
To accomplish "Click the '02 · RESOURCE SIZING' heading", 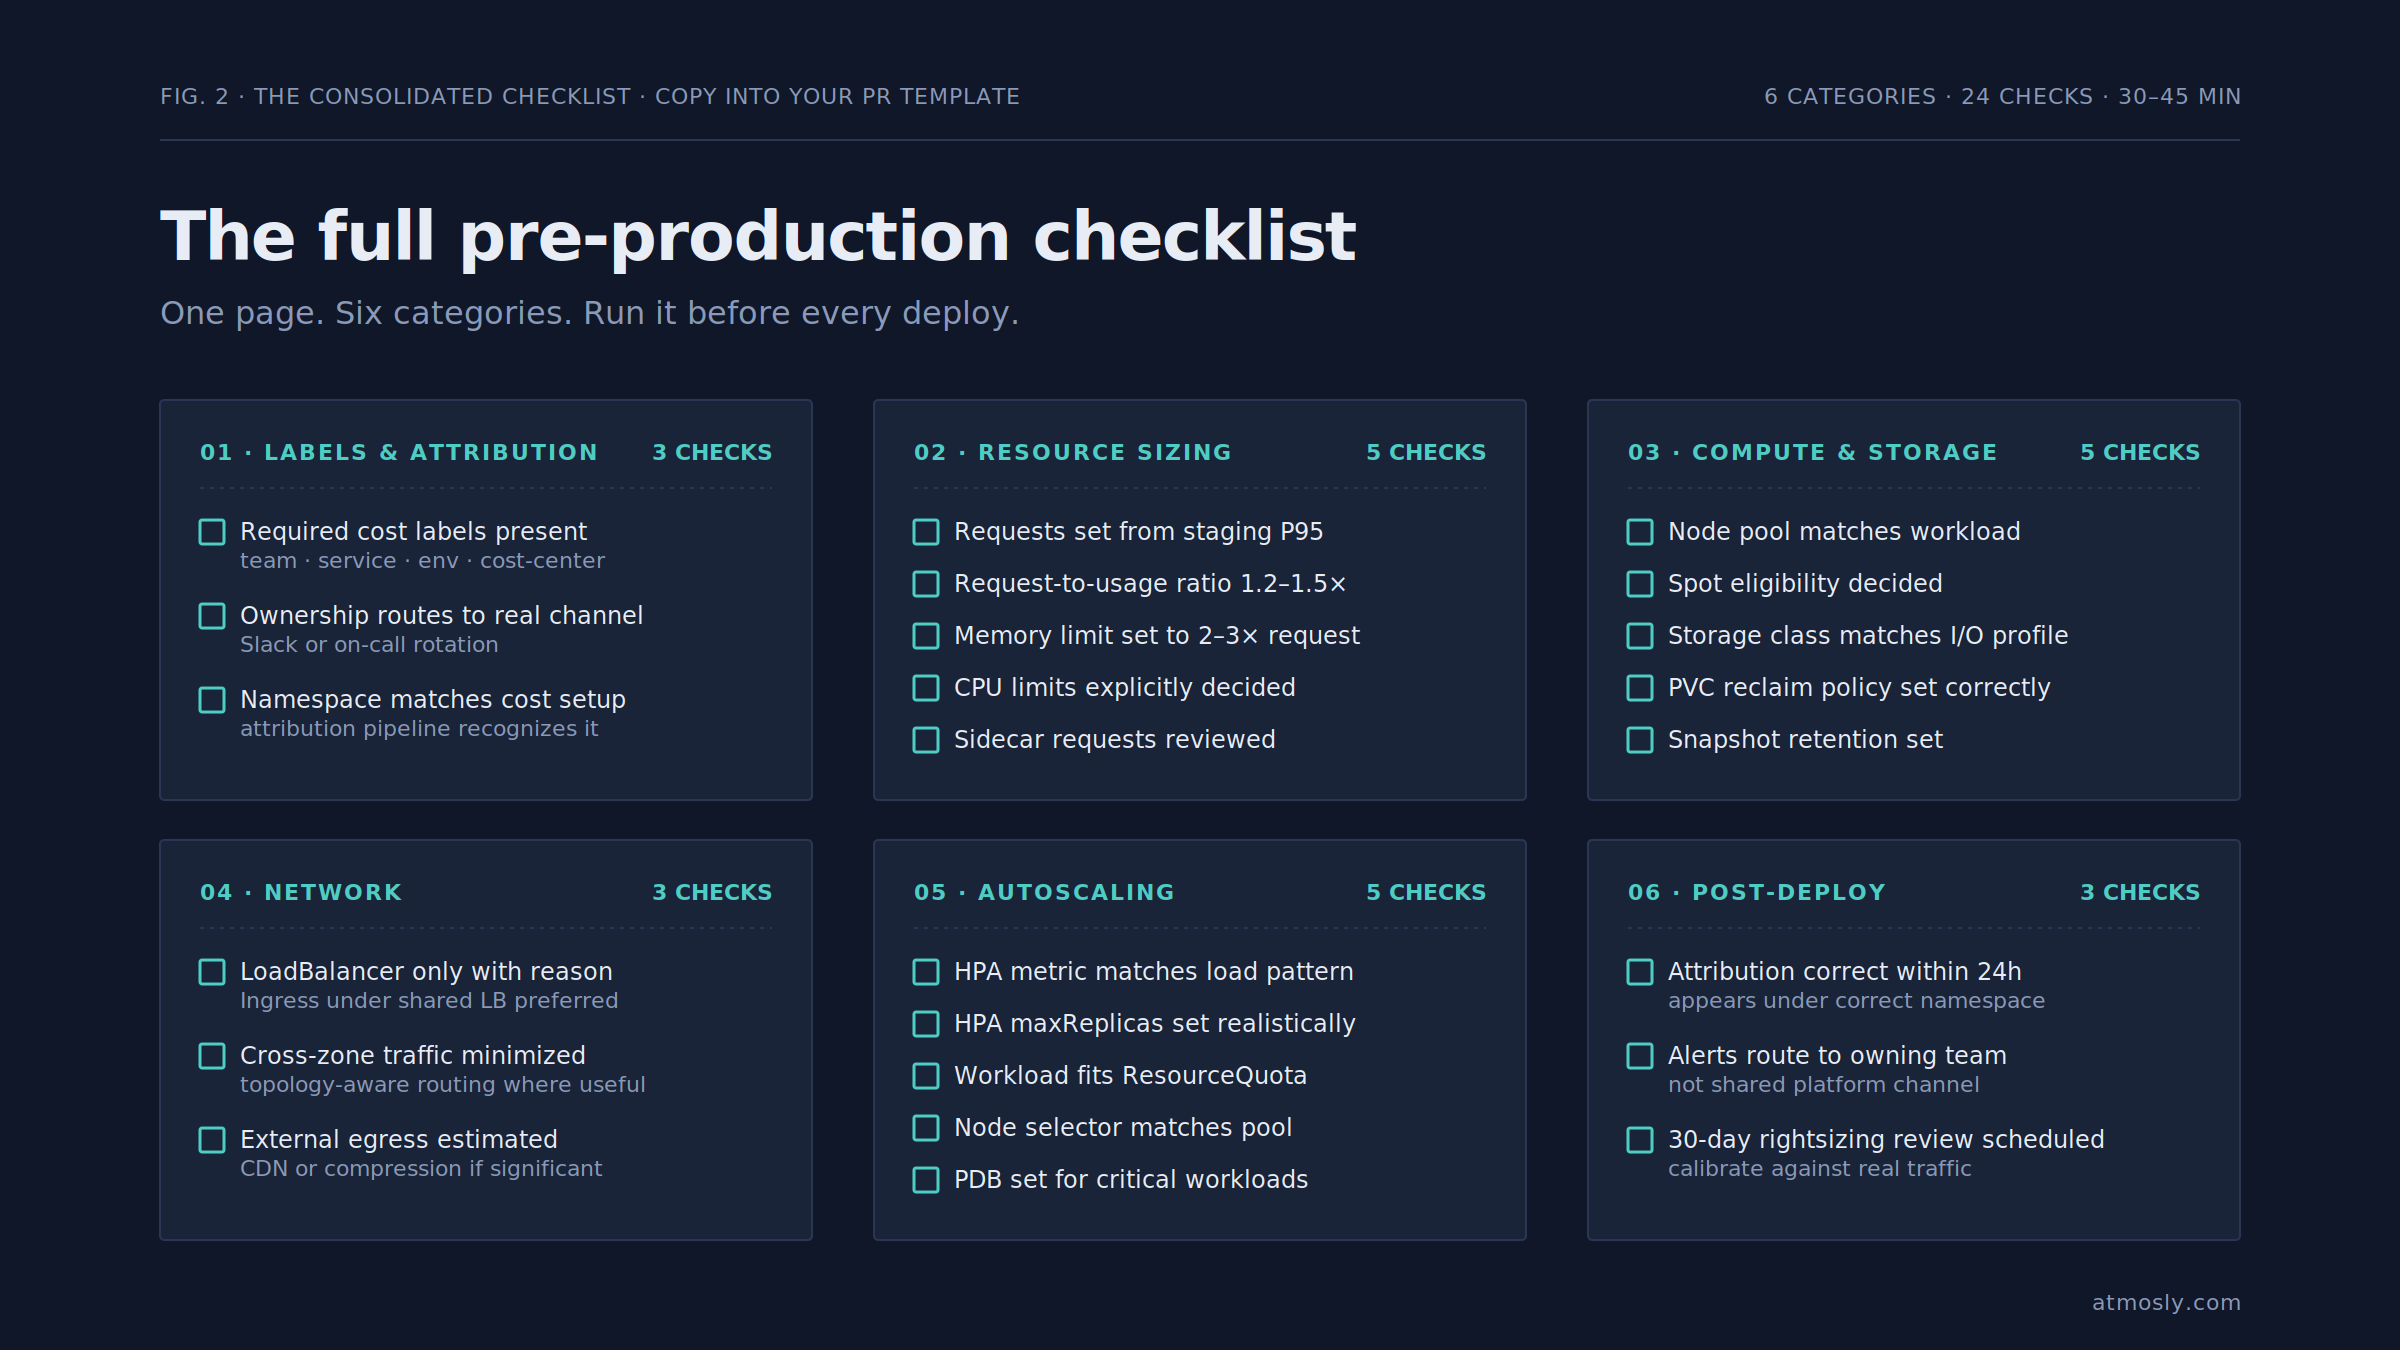I will pos(1073,452).
